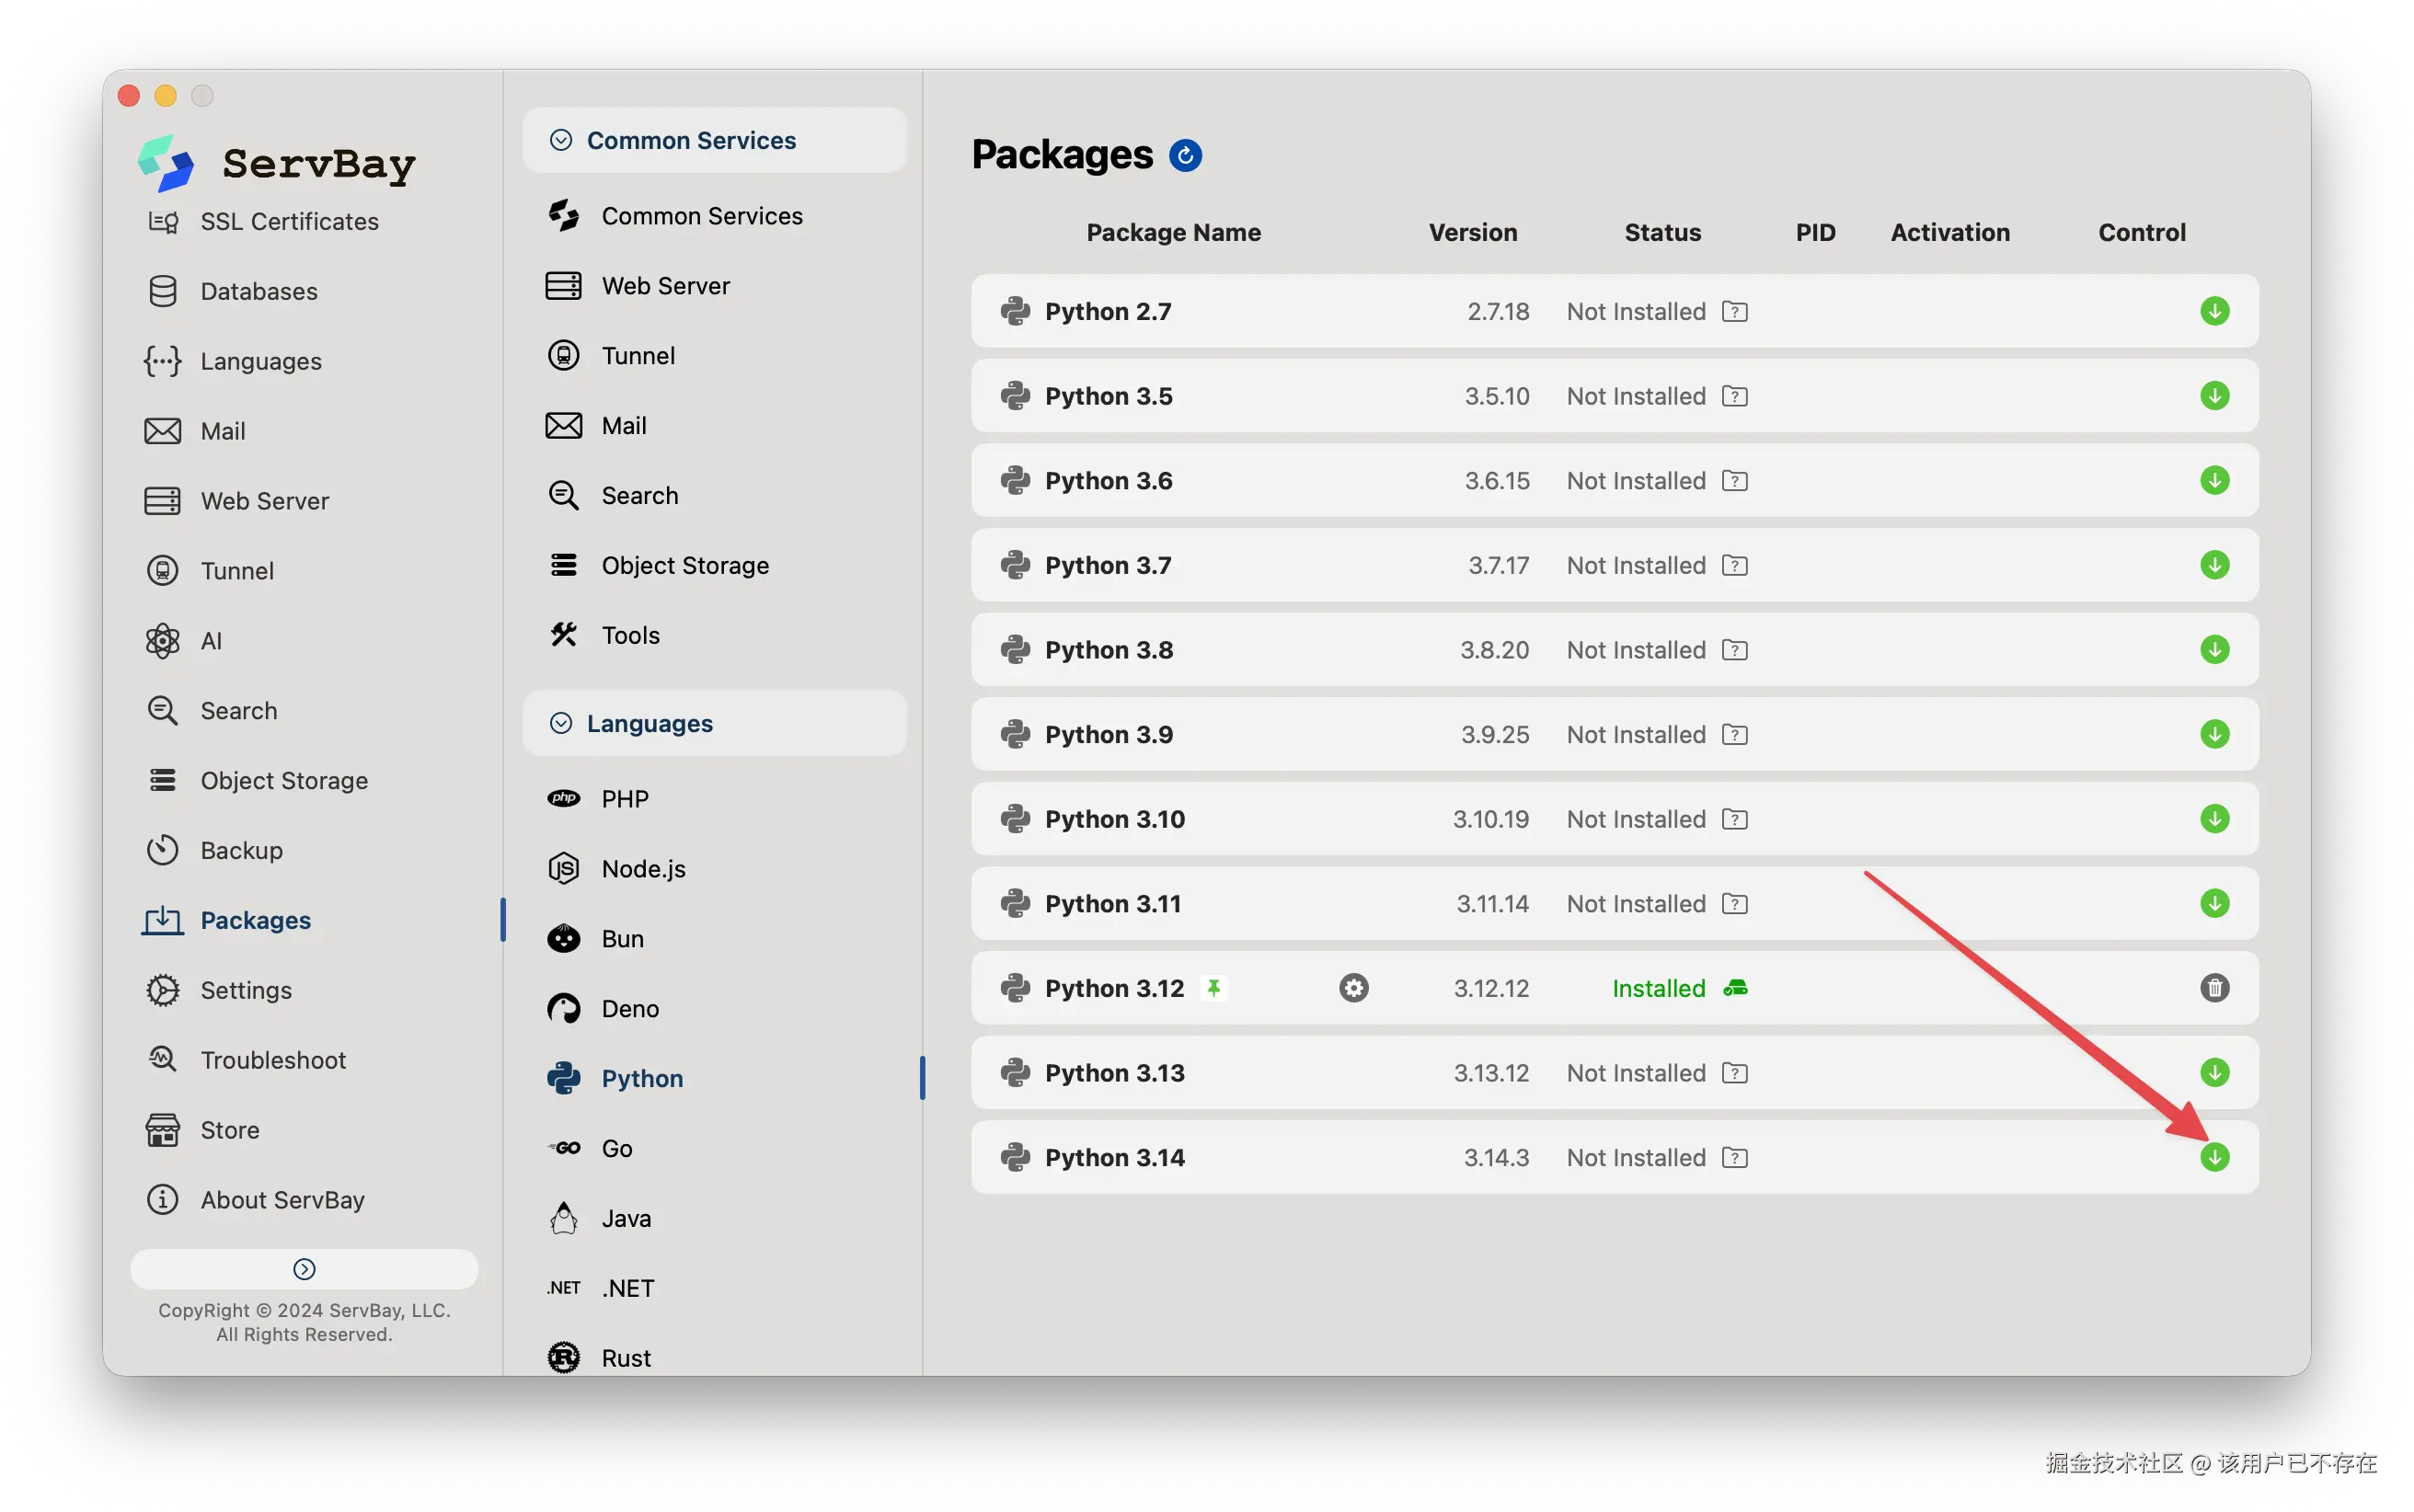2414x1512 pixels.
Task: Go to About ServBay
Action: click(x=282, y=1200)
